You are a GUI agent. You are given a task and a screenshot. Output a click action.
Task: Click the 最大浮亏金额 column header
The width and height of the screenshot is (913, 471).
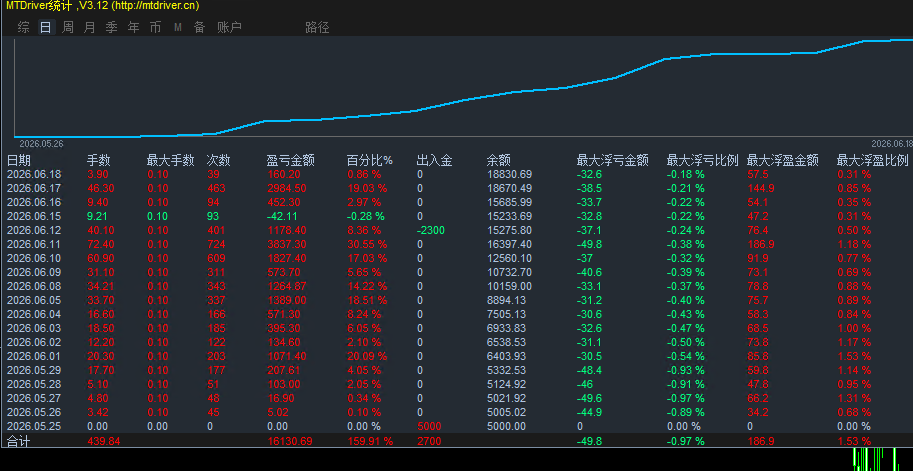click(x=613, y=161)
